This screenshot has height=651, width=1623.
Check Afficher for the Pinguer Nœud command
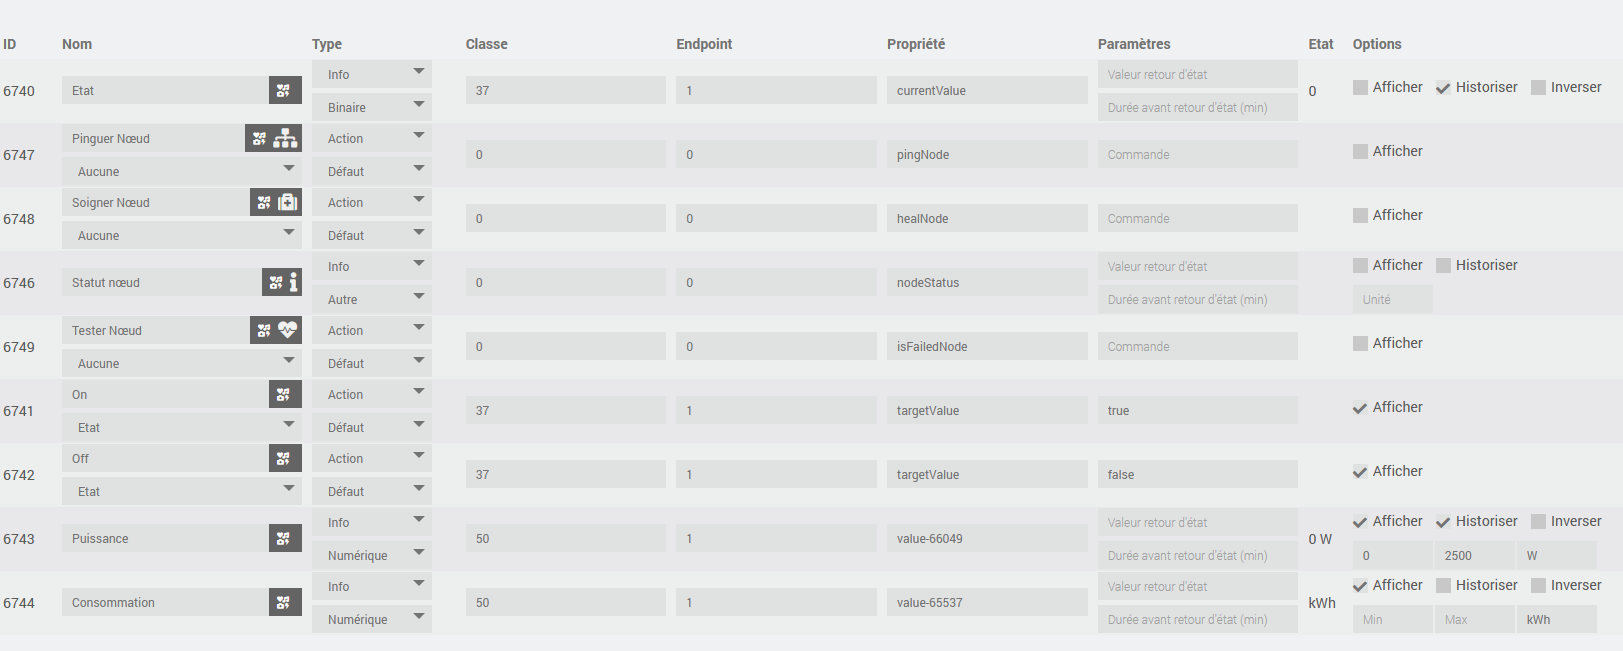1360,152
